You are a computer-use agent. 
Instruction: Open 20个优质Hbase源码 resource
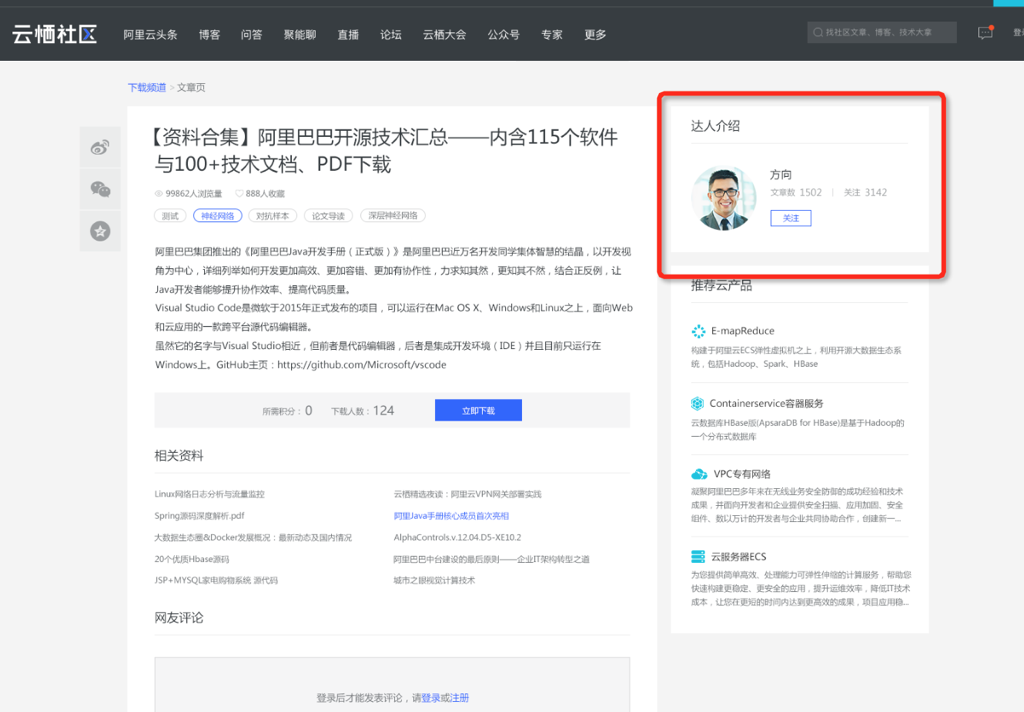click(x=192, y=559)
